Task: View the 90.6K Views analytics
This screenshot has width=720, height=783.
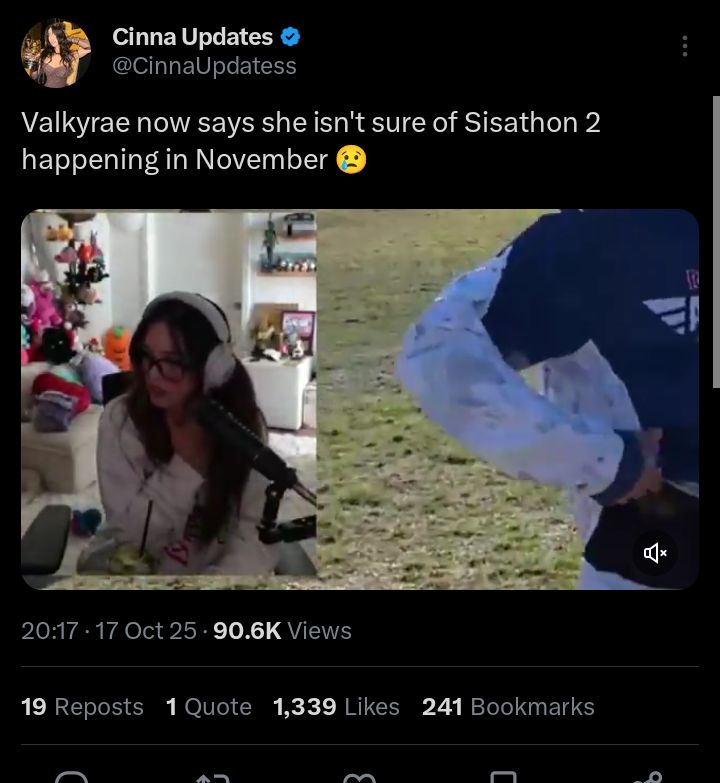Action: tap(283, 631)
